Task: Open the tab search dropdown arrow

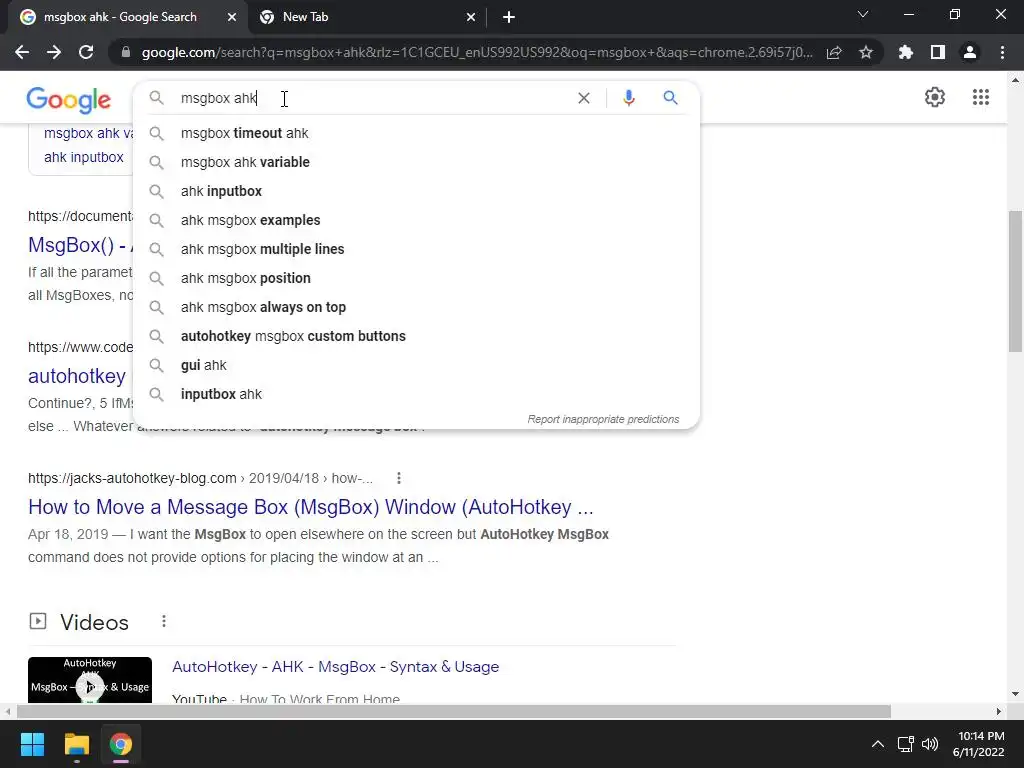Action: 863,14
